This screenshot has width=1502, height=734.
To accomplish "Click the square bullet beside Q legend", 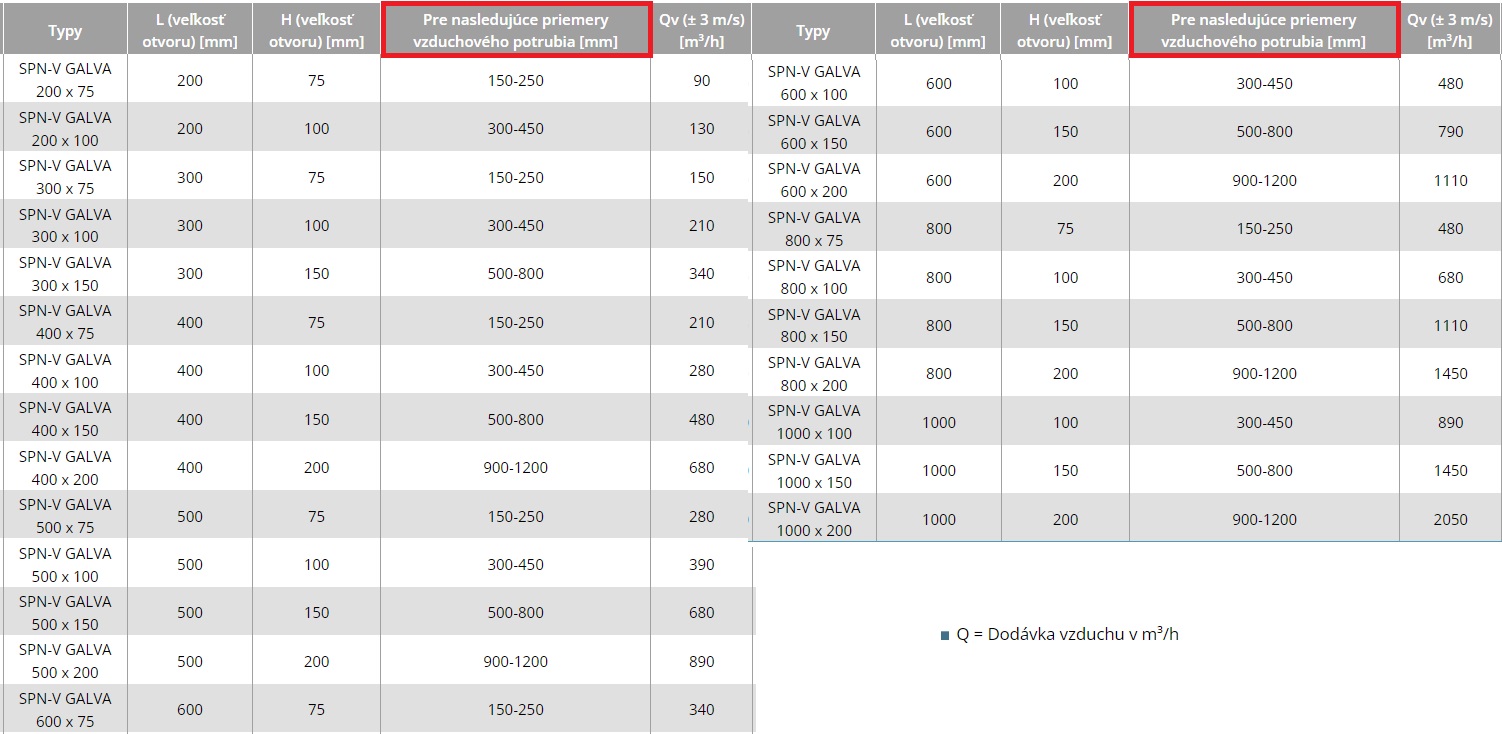I will pos(945,635).
